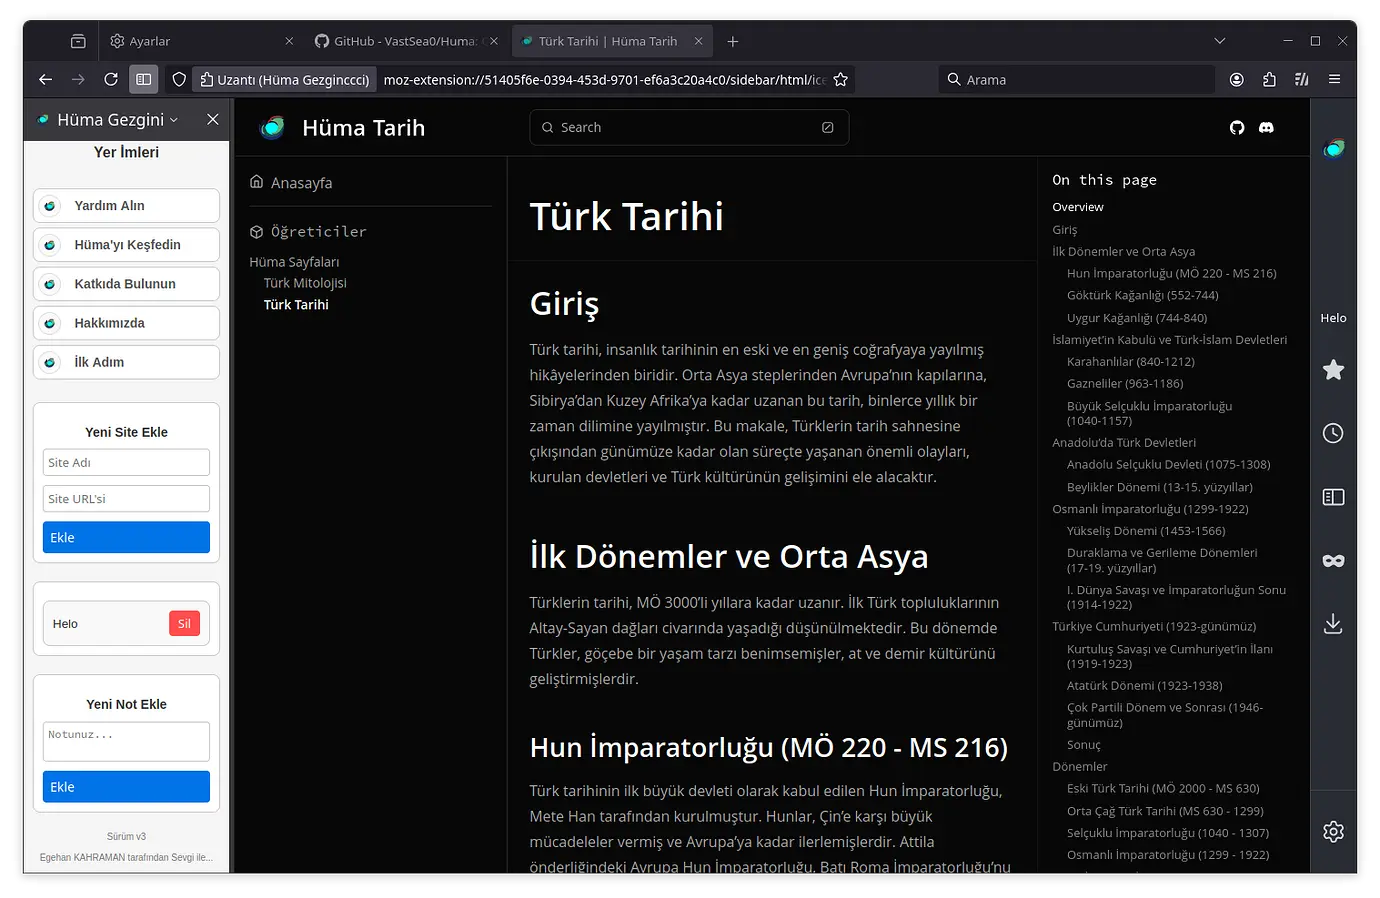Jump to Overview in On this page
Viewport: 1380px width, 898px height.
[x=1078, y=207]
